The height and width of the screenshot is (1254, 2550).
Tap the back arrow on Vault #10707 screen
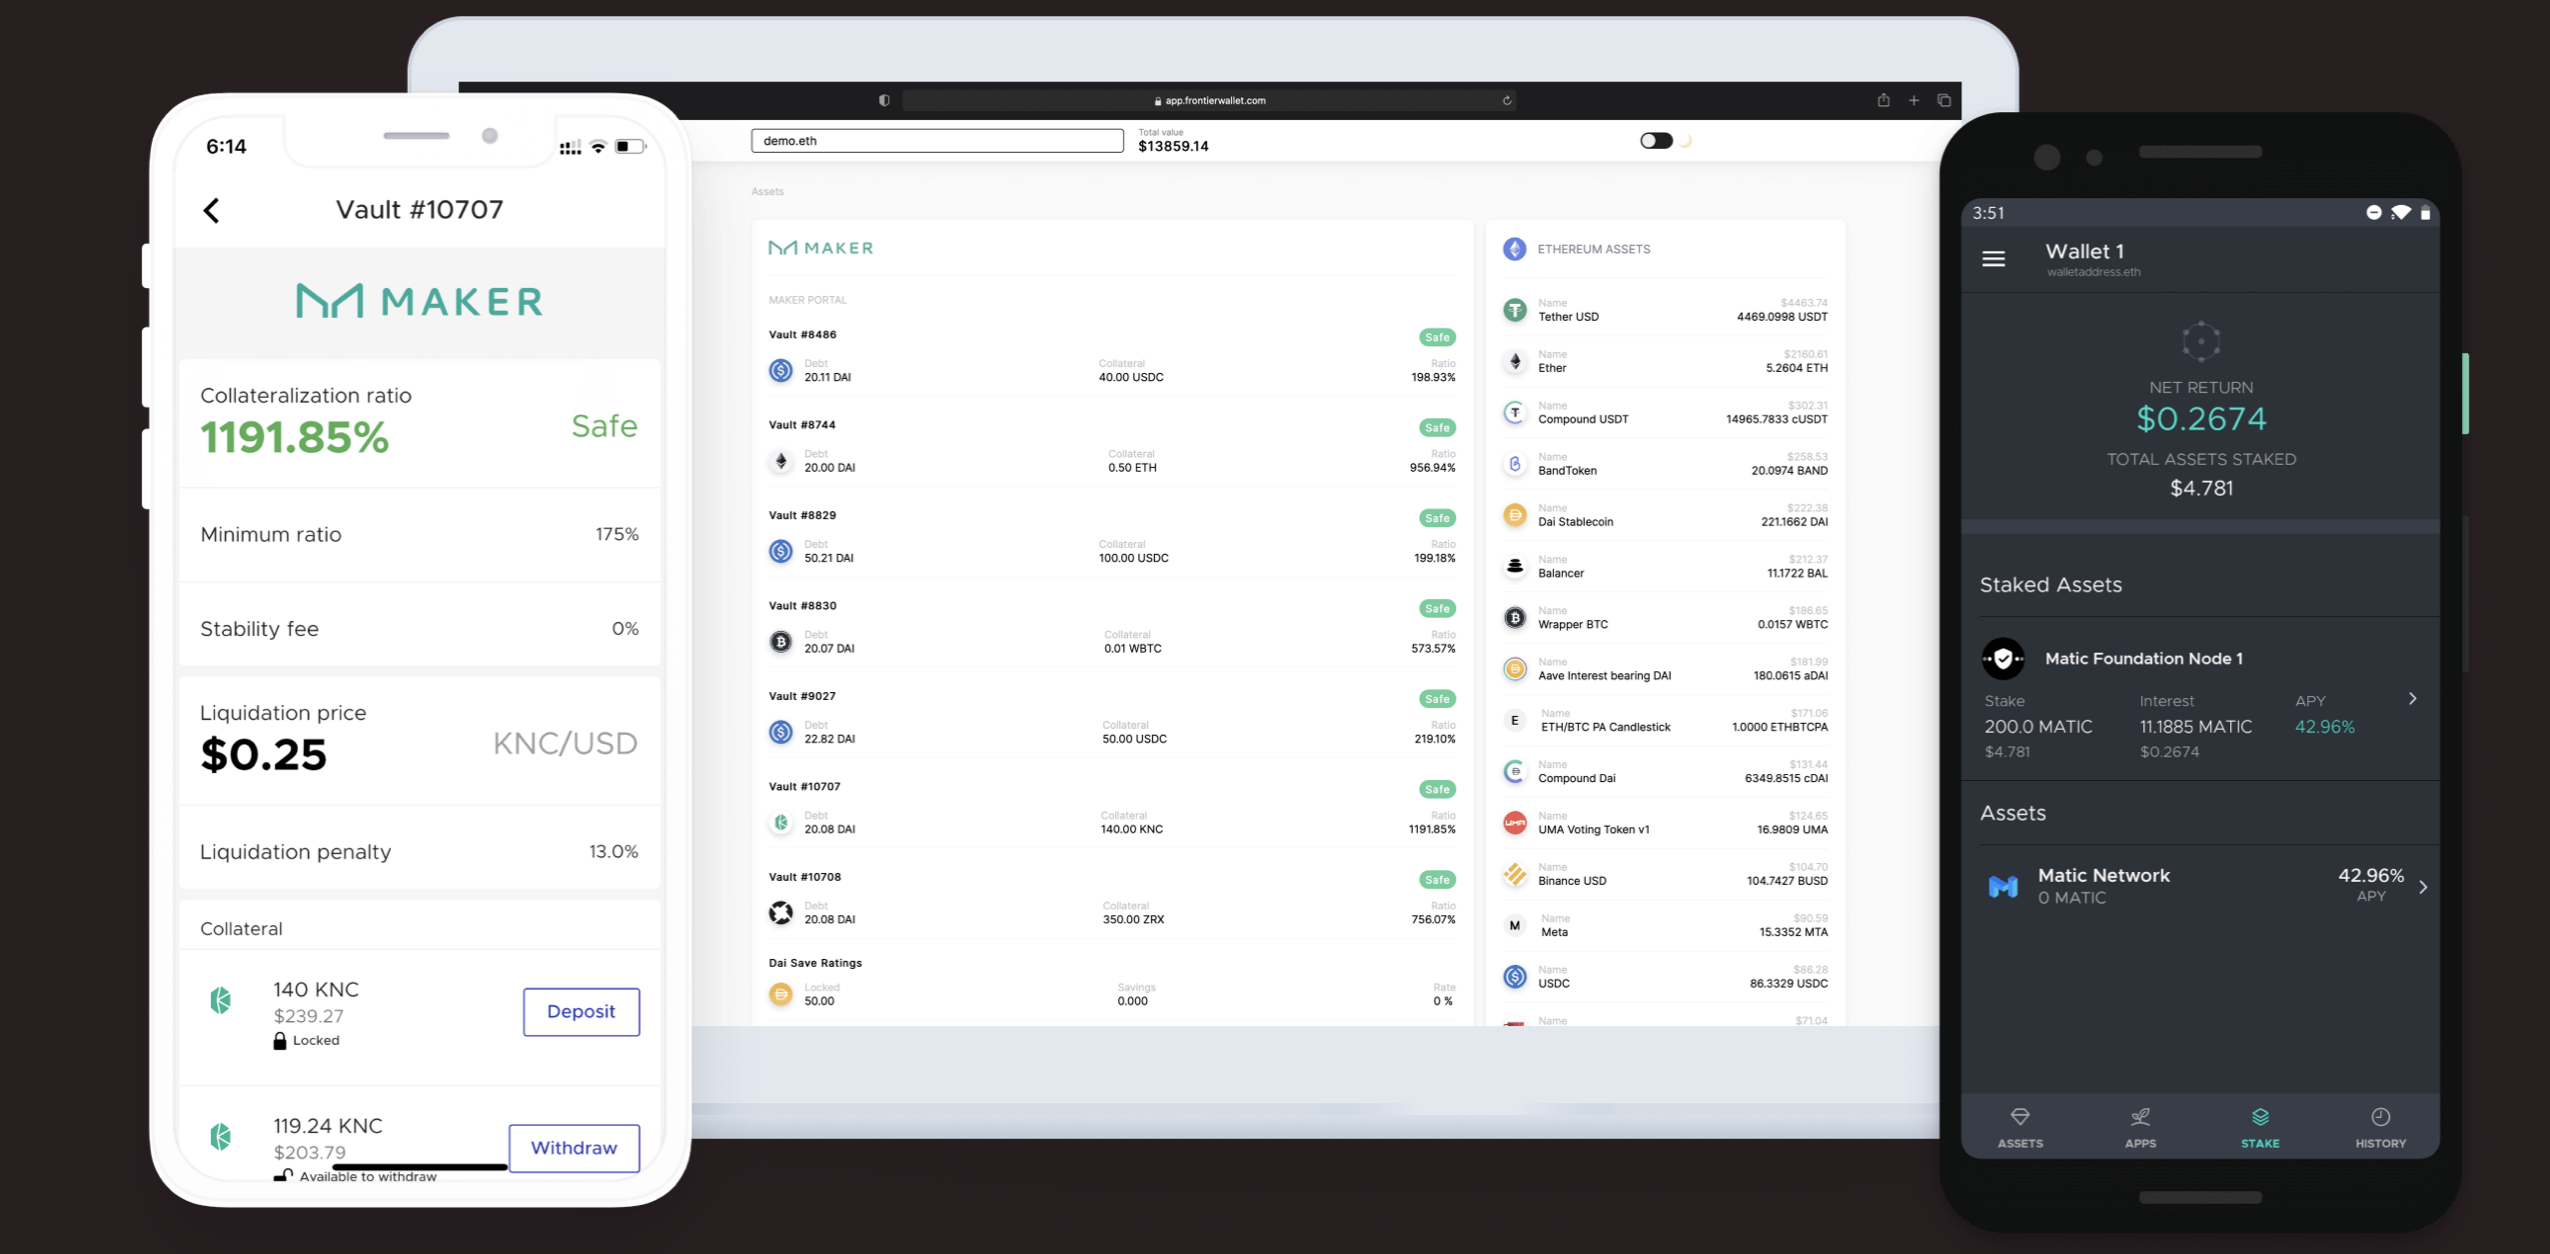[x=211, y=210]
